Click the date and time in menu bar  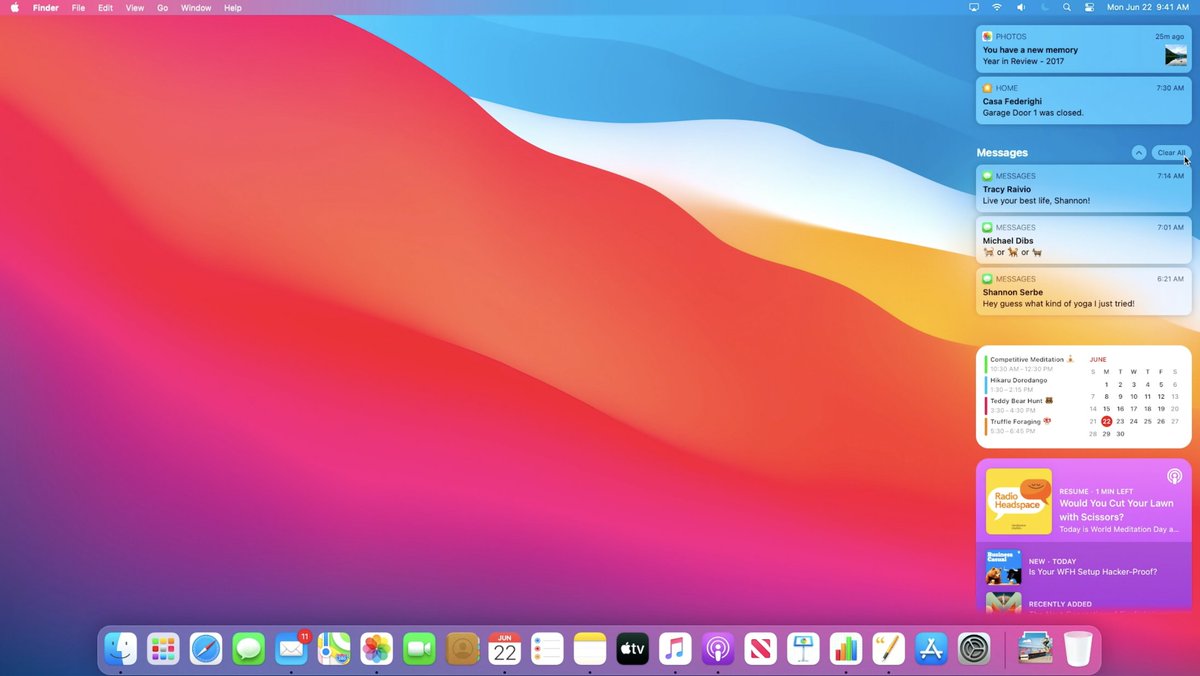1147,7
